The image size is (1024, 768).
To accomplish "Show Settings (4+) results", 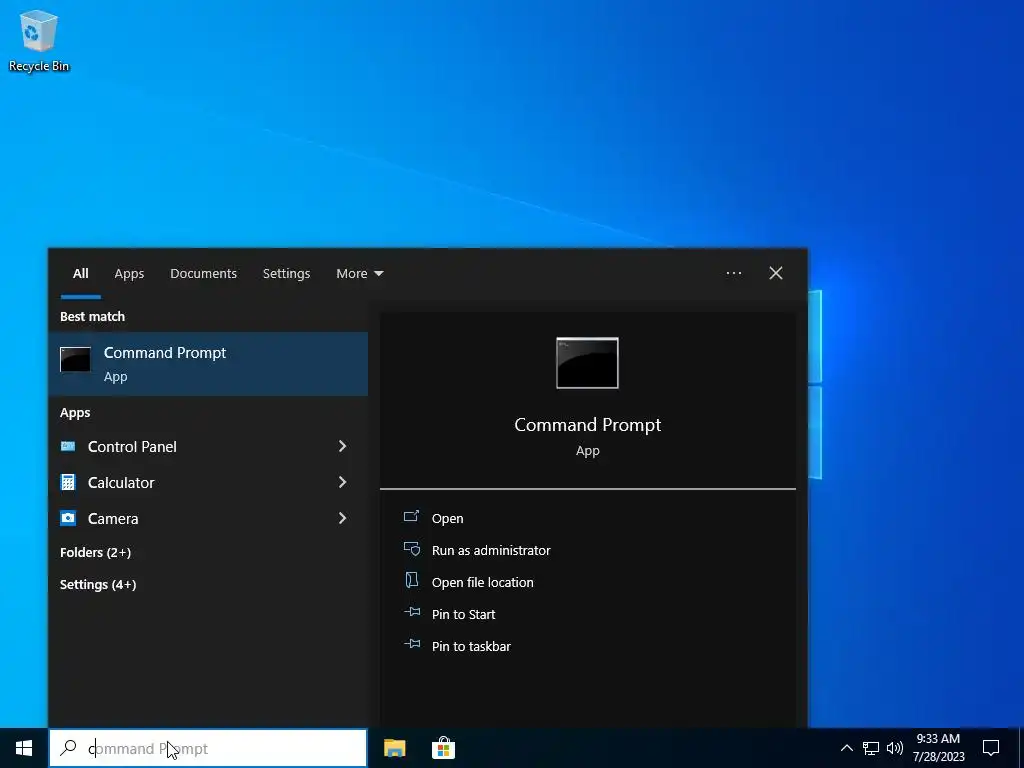I will [x=98, y=584].
